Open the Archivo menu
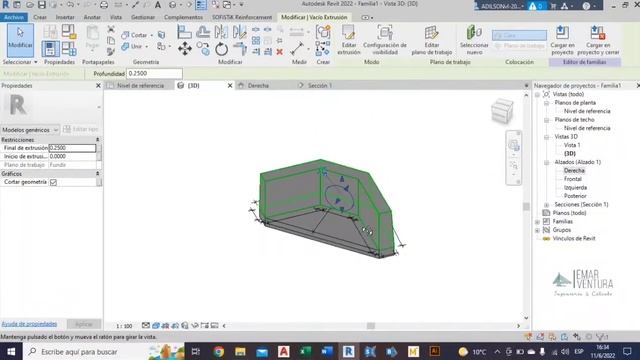The width and height of the screenshot is (640, 360). click(x=14, y=17)
